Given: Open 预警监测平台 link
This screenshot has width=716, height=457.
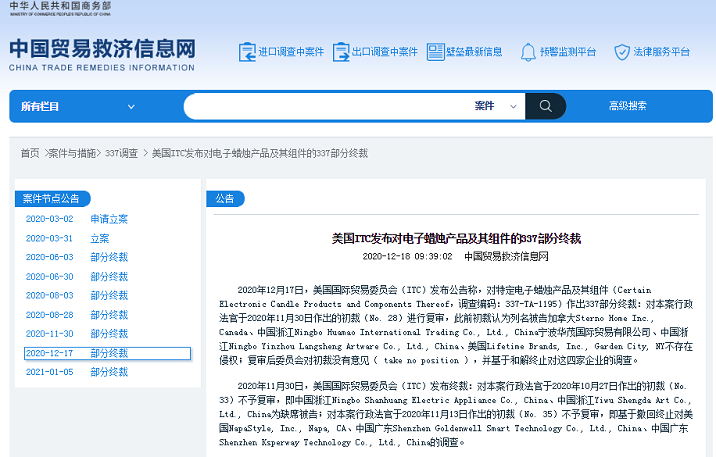Looking at the screenshot, I should pos(568,52).
